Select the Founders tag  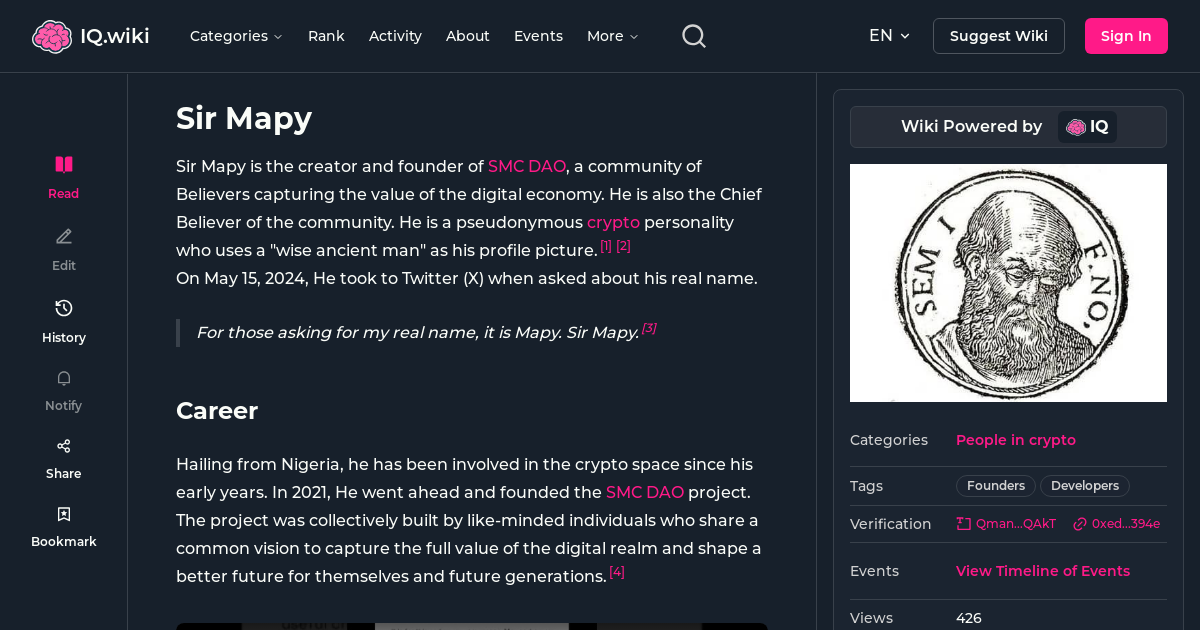coord(995,486)
